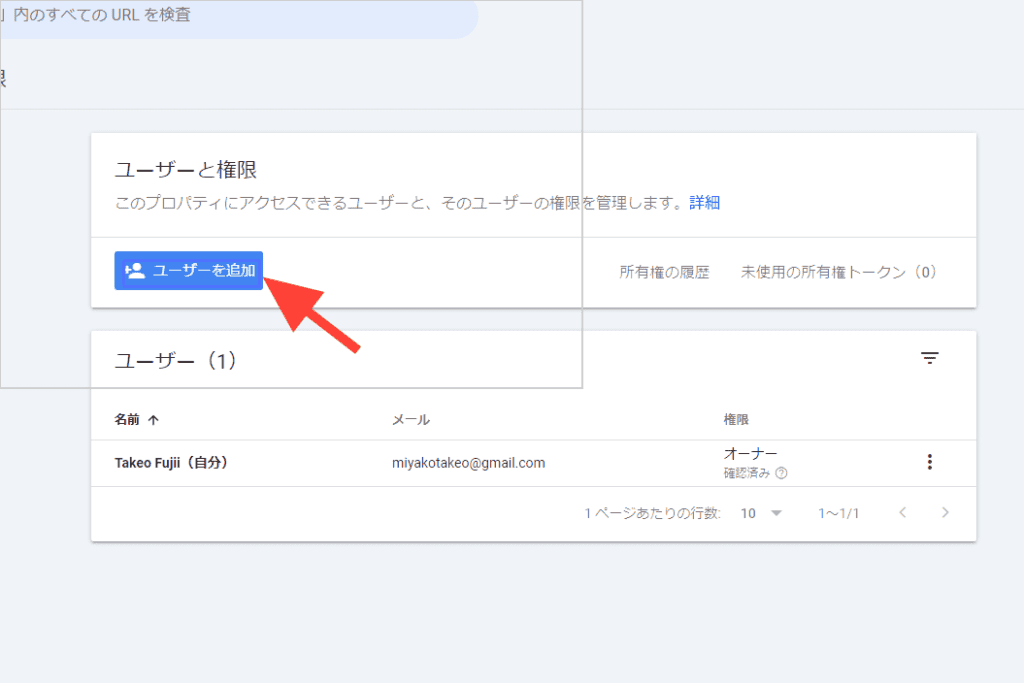Open the three-dot menu for Takeo Fujii
The height and width of the screenshot is (683, 1024).
(x=929, y=462)
